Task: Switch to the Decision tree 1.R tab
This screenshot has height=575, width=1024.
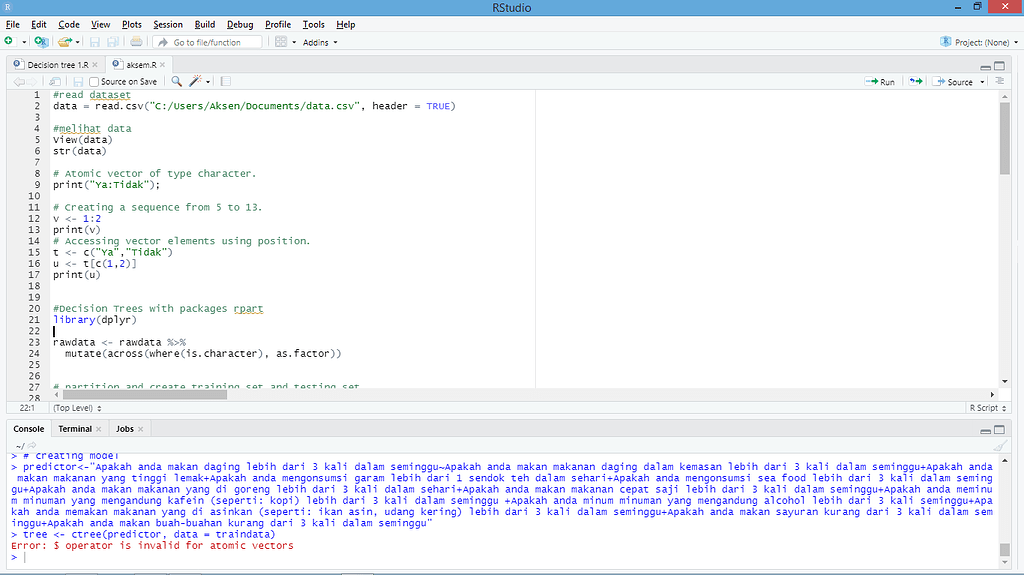Action: pyautogui.click(x=57, y=65)
